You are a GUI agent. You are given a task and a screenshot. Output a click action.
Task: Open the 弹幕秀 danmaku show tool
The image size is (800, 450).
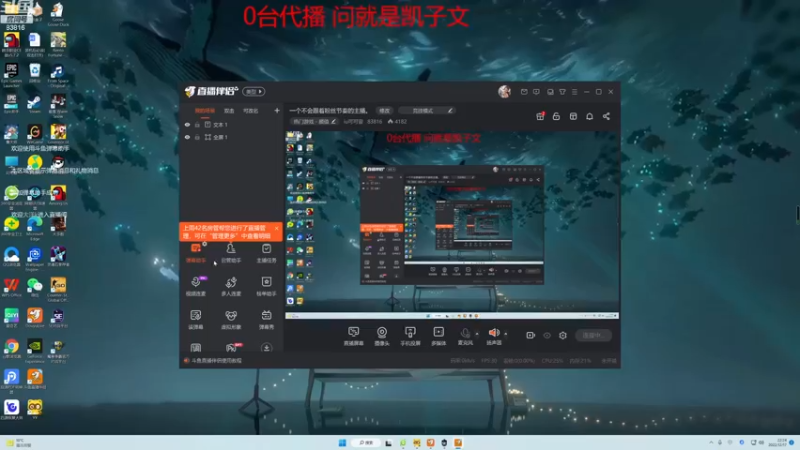(x=266, y=319)
